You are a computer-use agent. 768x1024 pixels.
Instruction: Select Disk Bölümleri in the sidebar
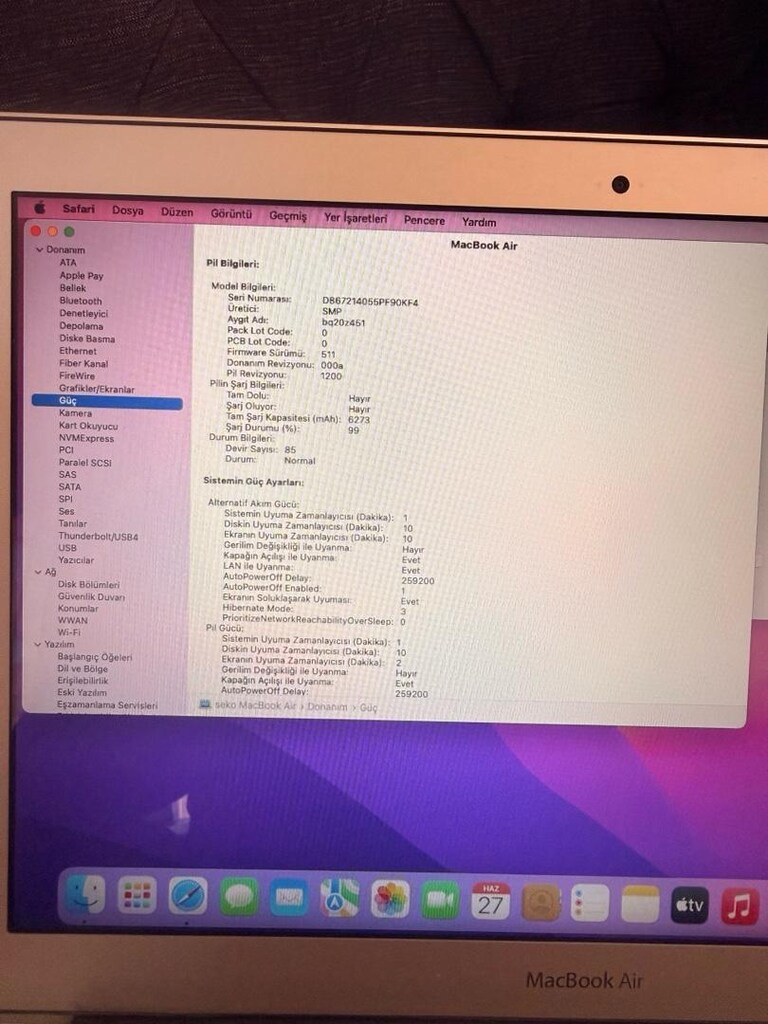click(89, 584)
